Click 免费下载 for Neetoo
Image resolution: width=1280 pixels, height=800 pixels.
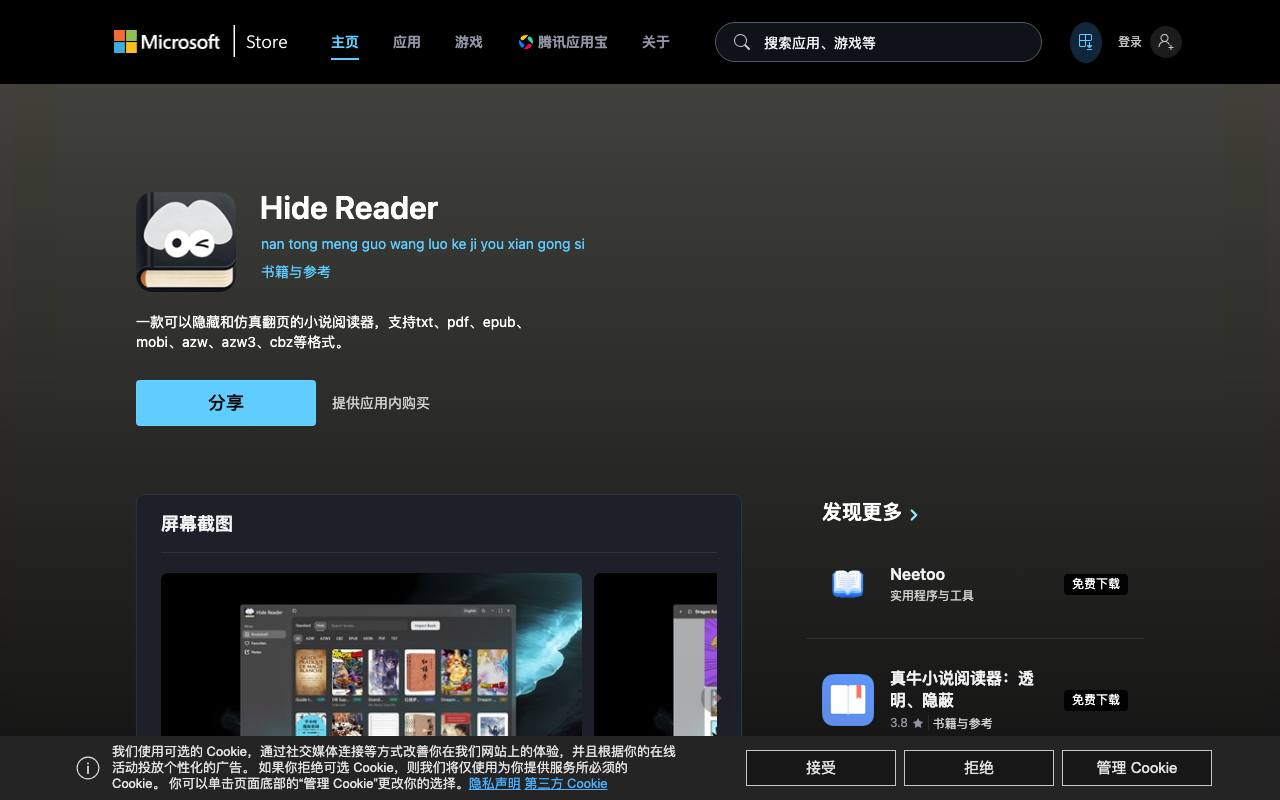click(1096, 584)
